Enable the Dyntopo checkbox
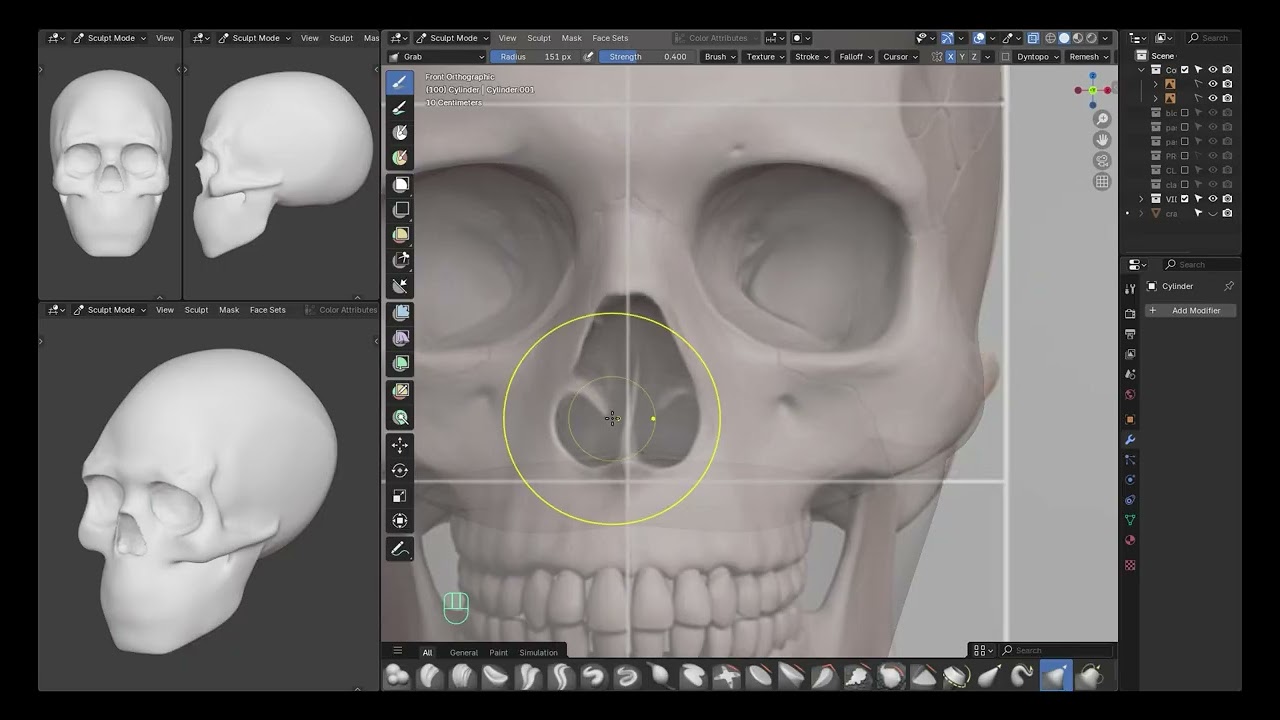Image resolution: width=1280 pixels, height=720 pixels. [1005, 57]
